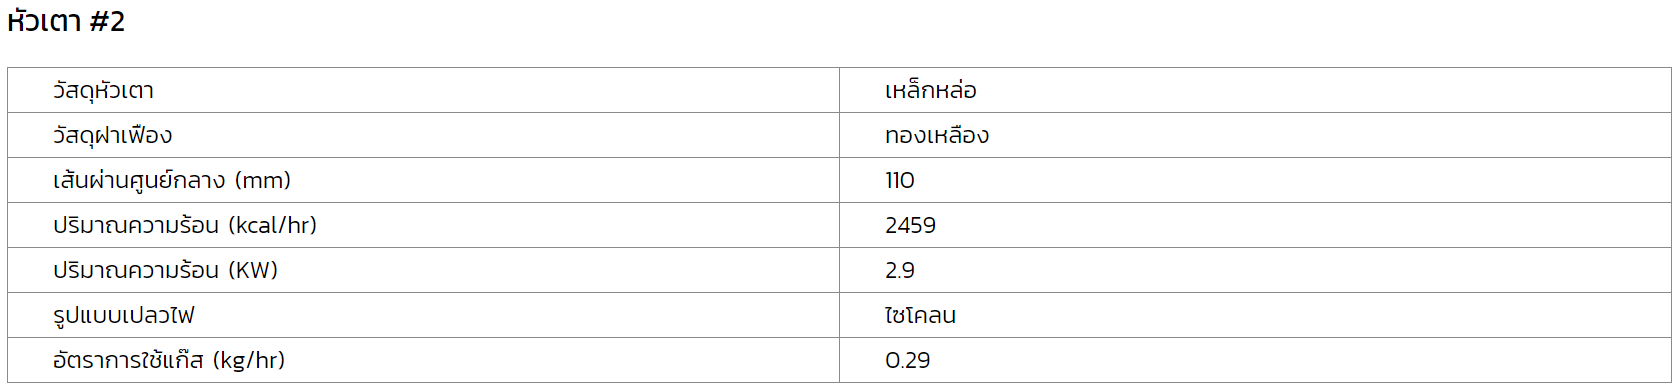Viewport: 1679px width, 389px height.
Task: Click the #2 number in the heading
Action: pyautogui.click(x=107, y=22)
